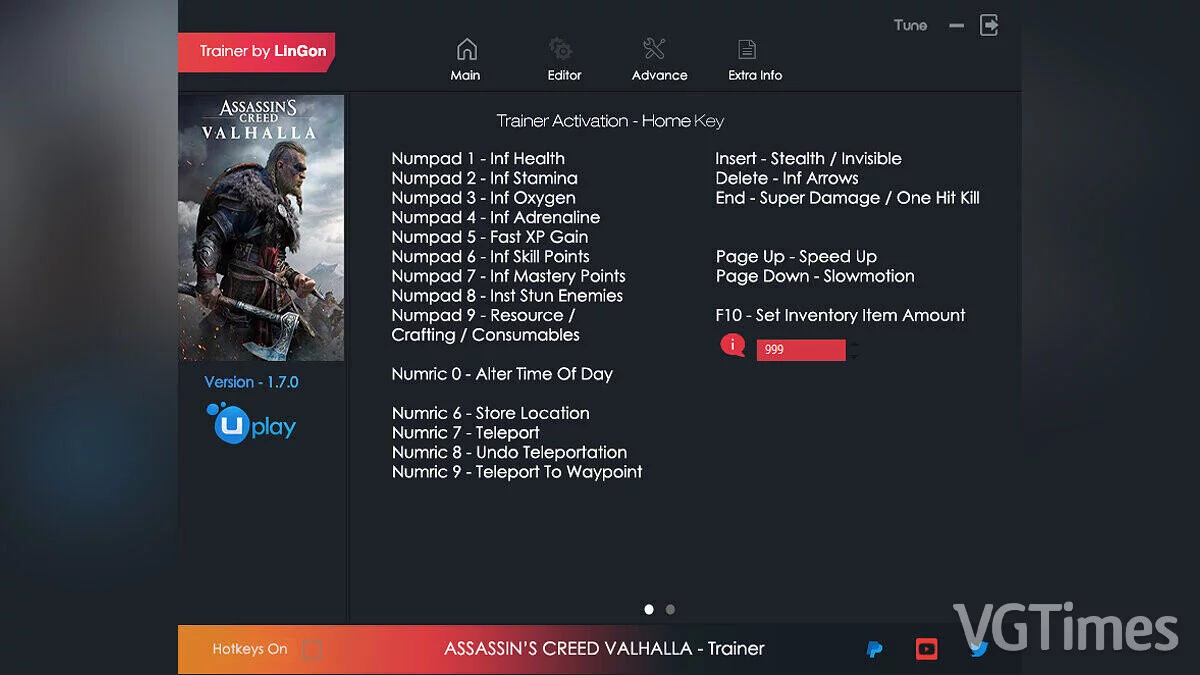Click the Assassin's Creed Valhalla cover art

261,228
